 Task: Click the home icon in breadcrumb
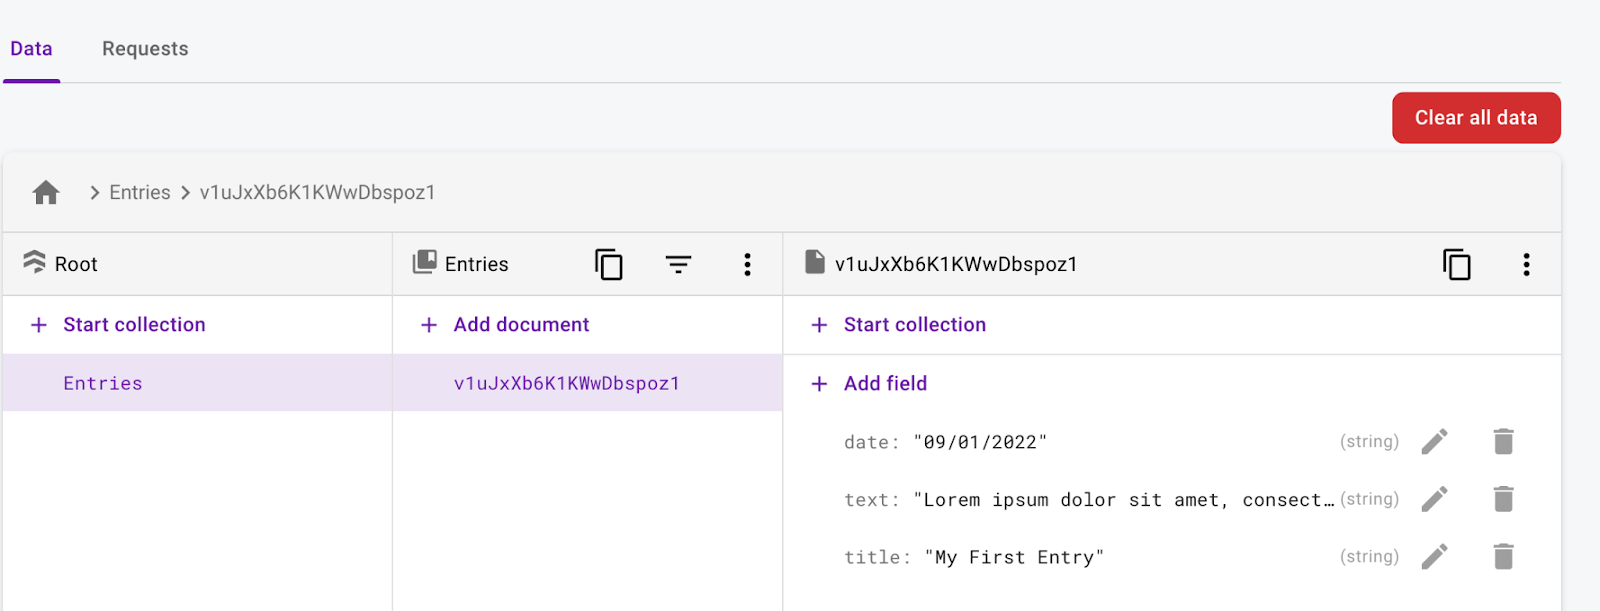[46, 192]
